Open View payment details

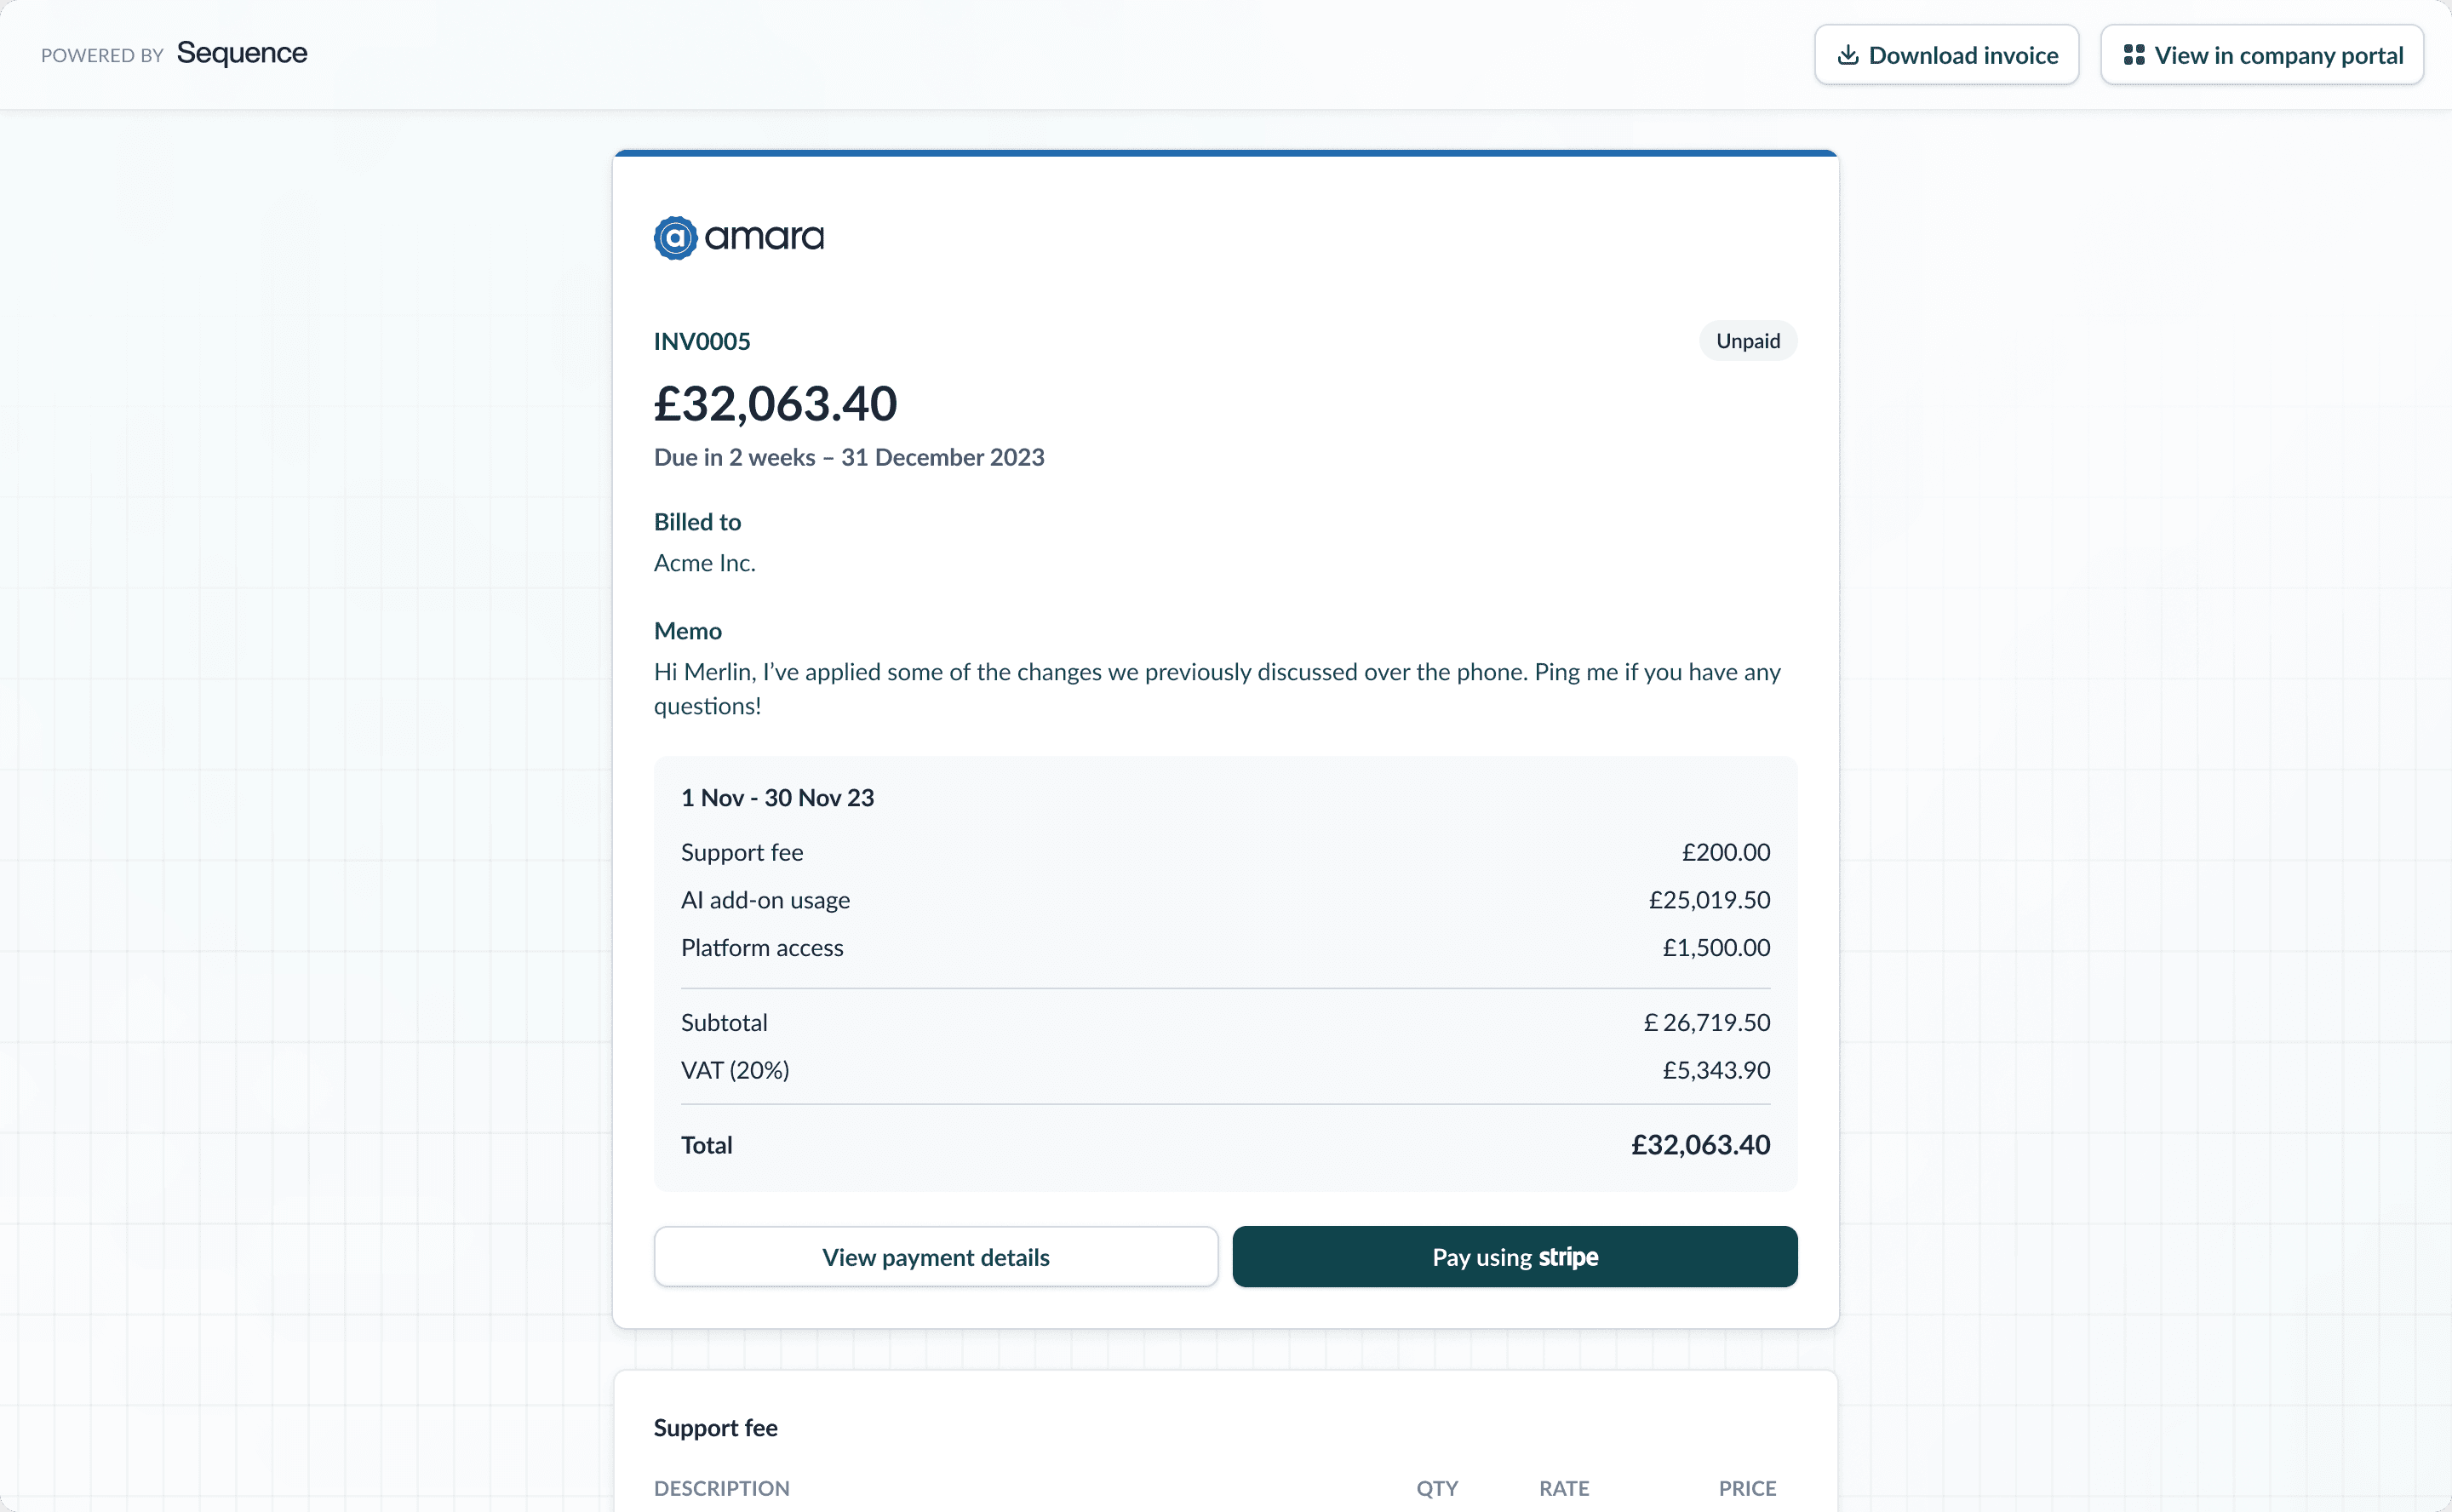(936, 1257)
